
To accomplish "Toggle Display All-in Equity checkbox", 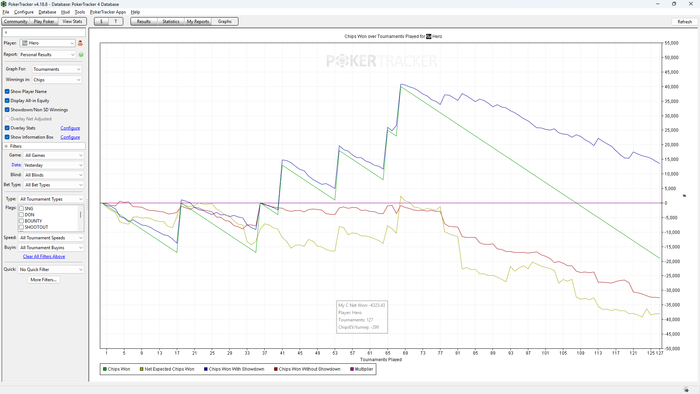I will 7,101.
